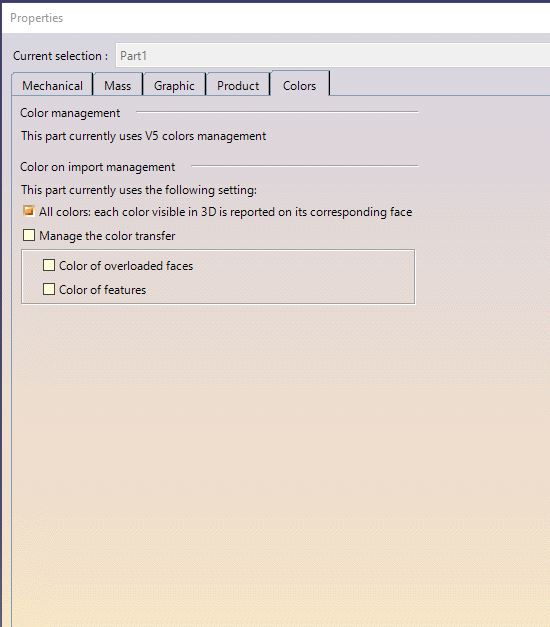Image resolution: width=550 pixels, height=627 pixels.
Task: Select the Graphic tab
Action: pyautogui.click(x=174, y=85)
